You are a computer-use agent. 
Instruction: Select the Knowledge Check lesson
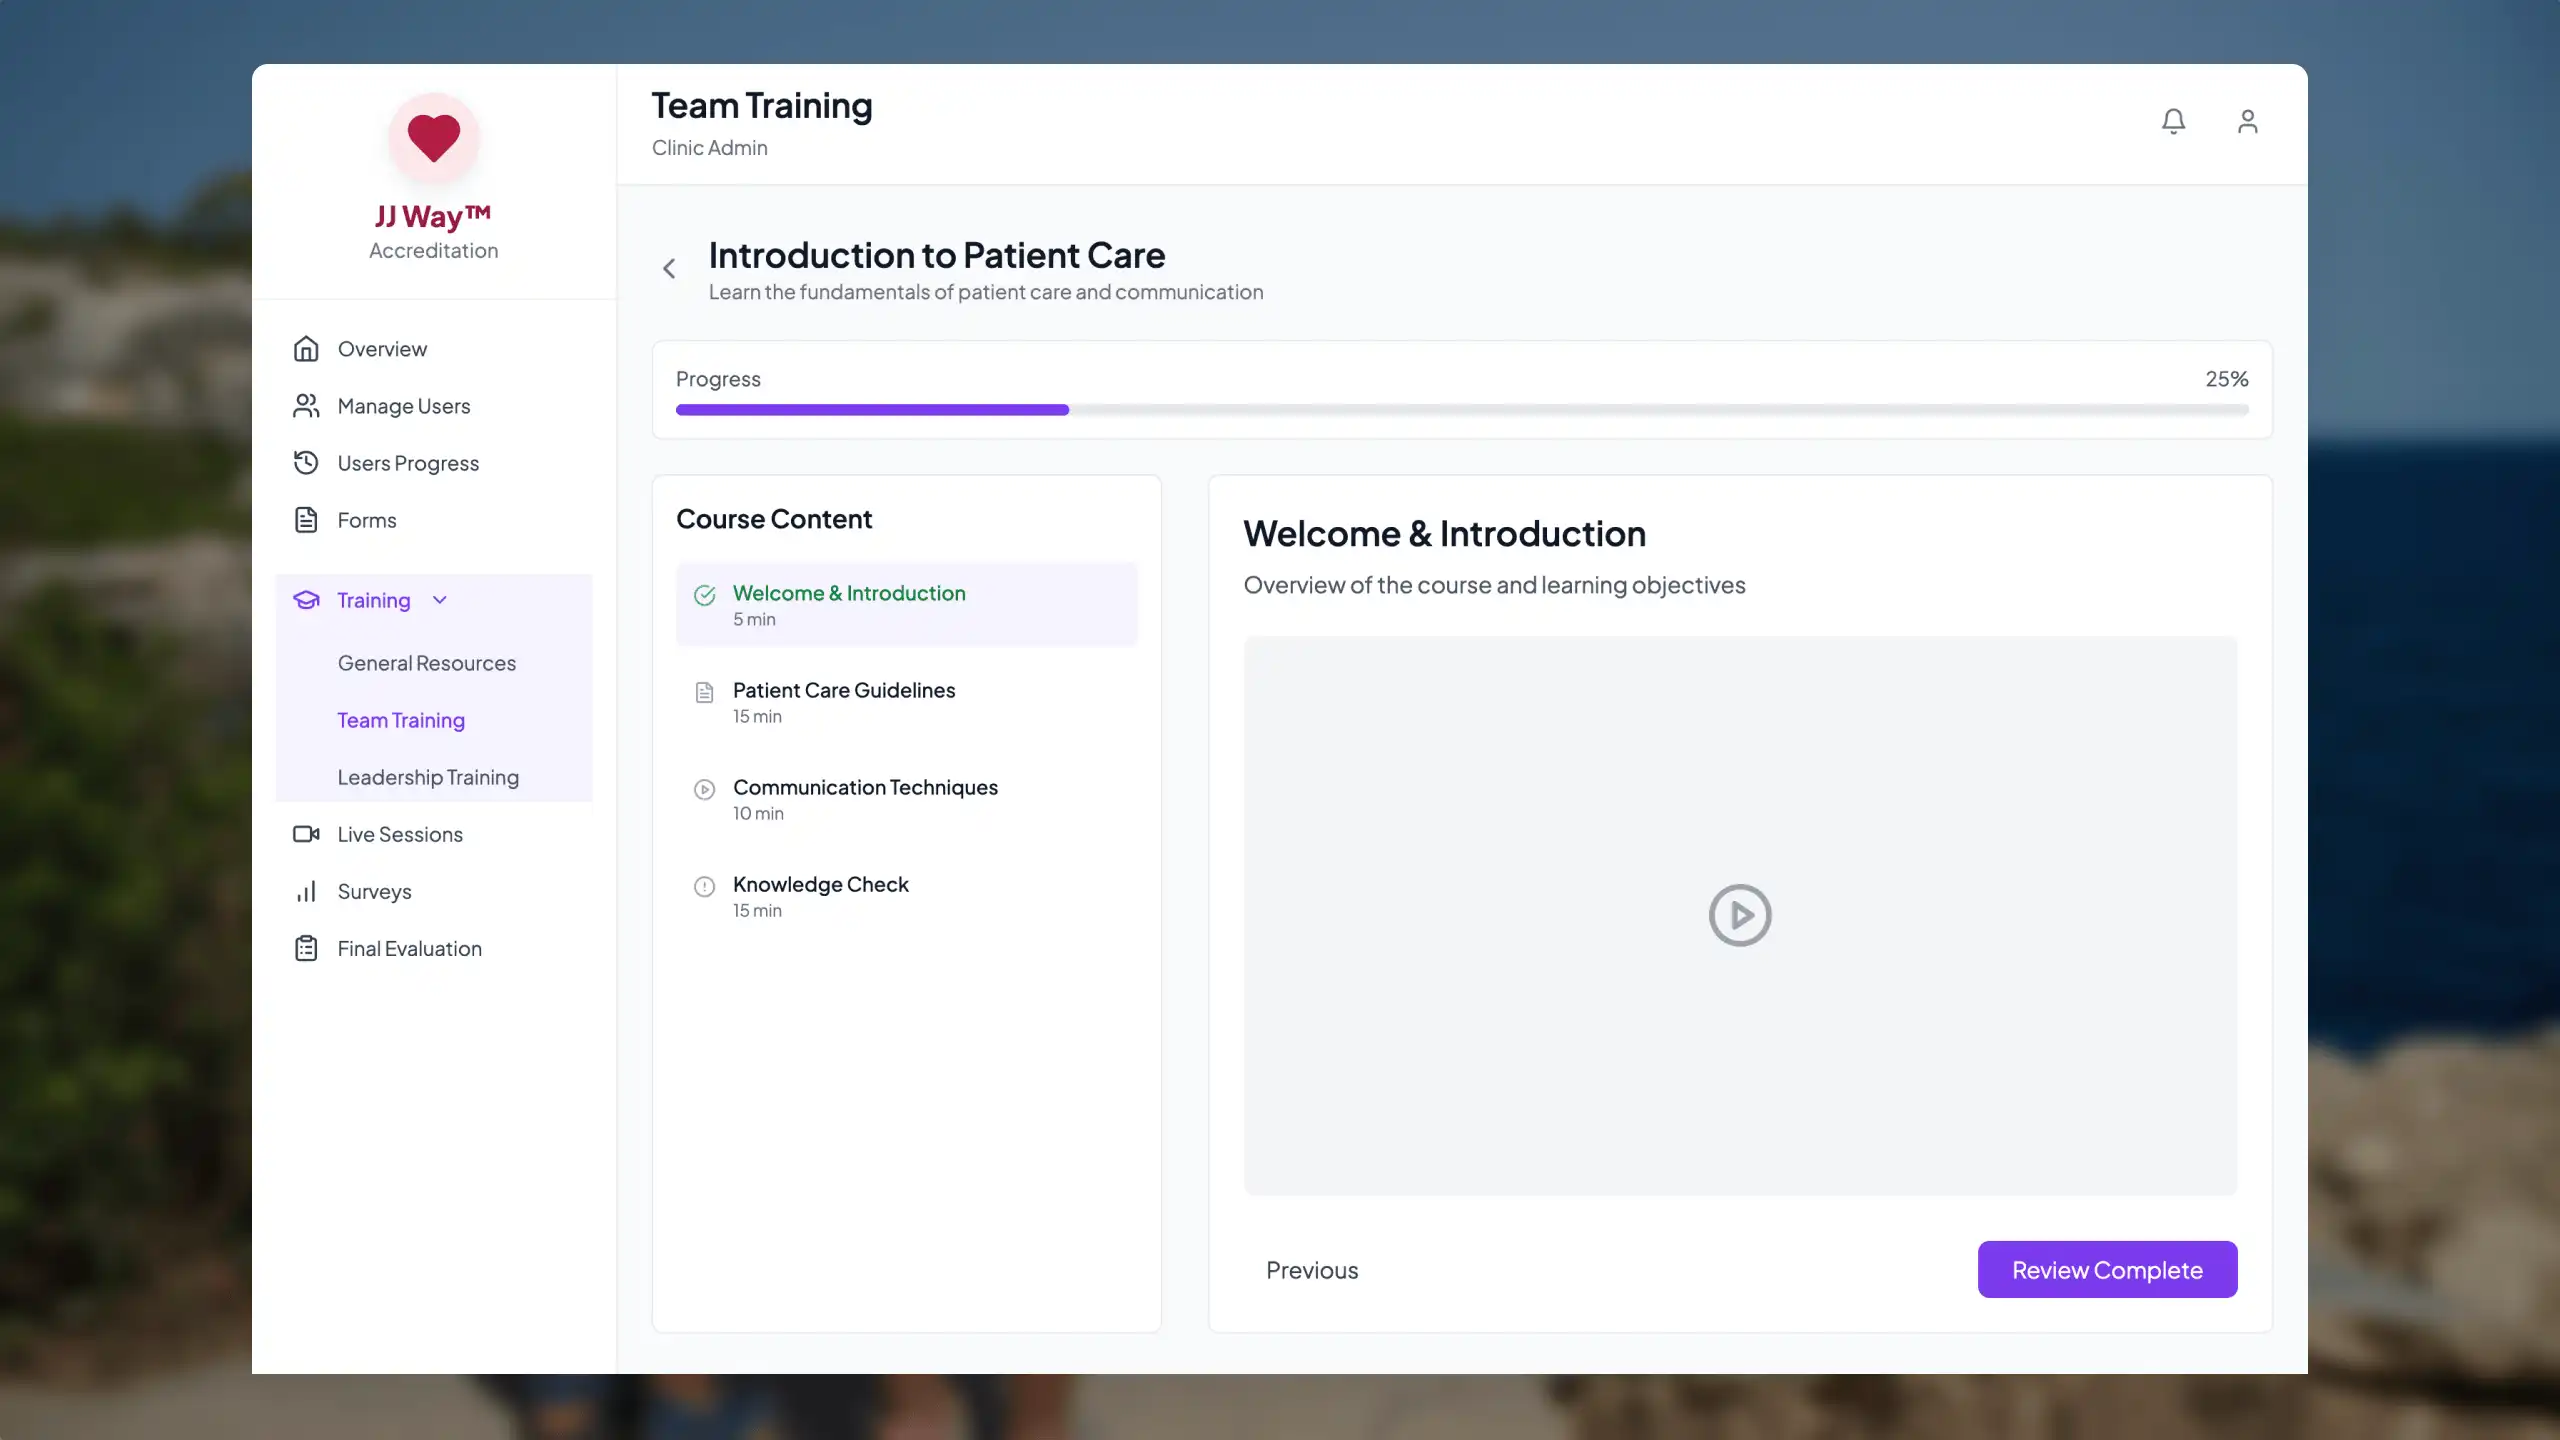pyautogui.click(x=906, y=895)
